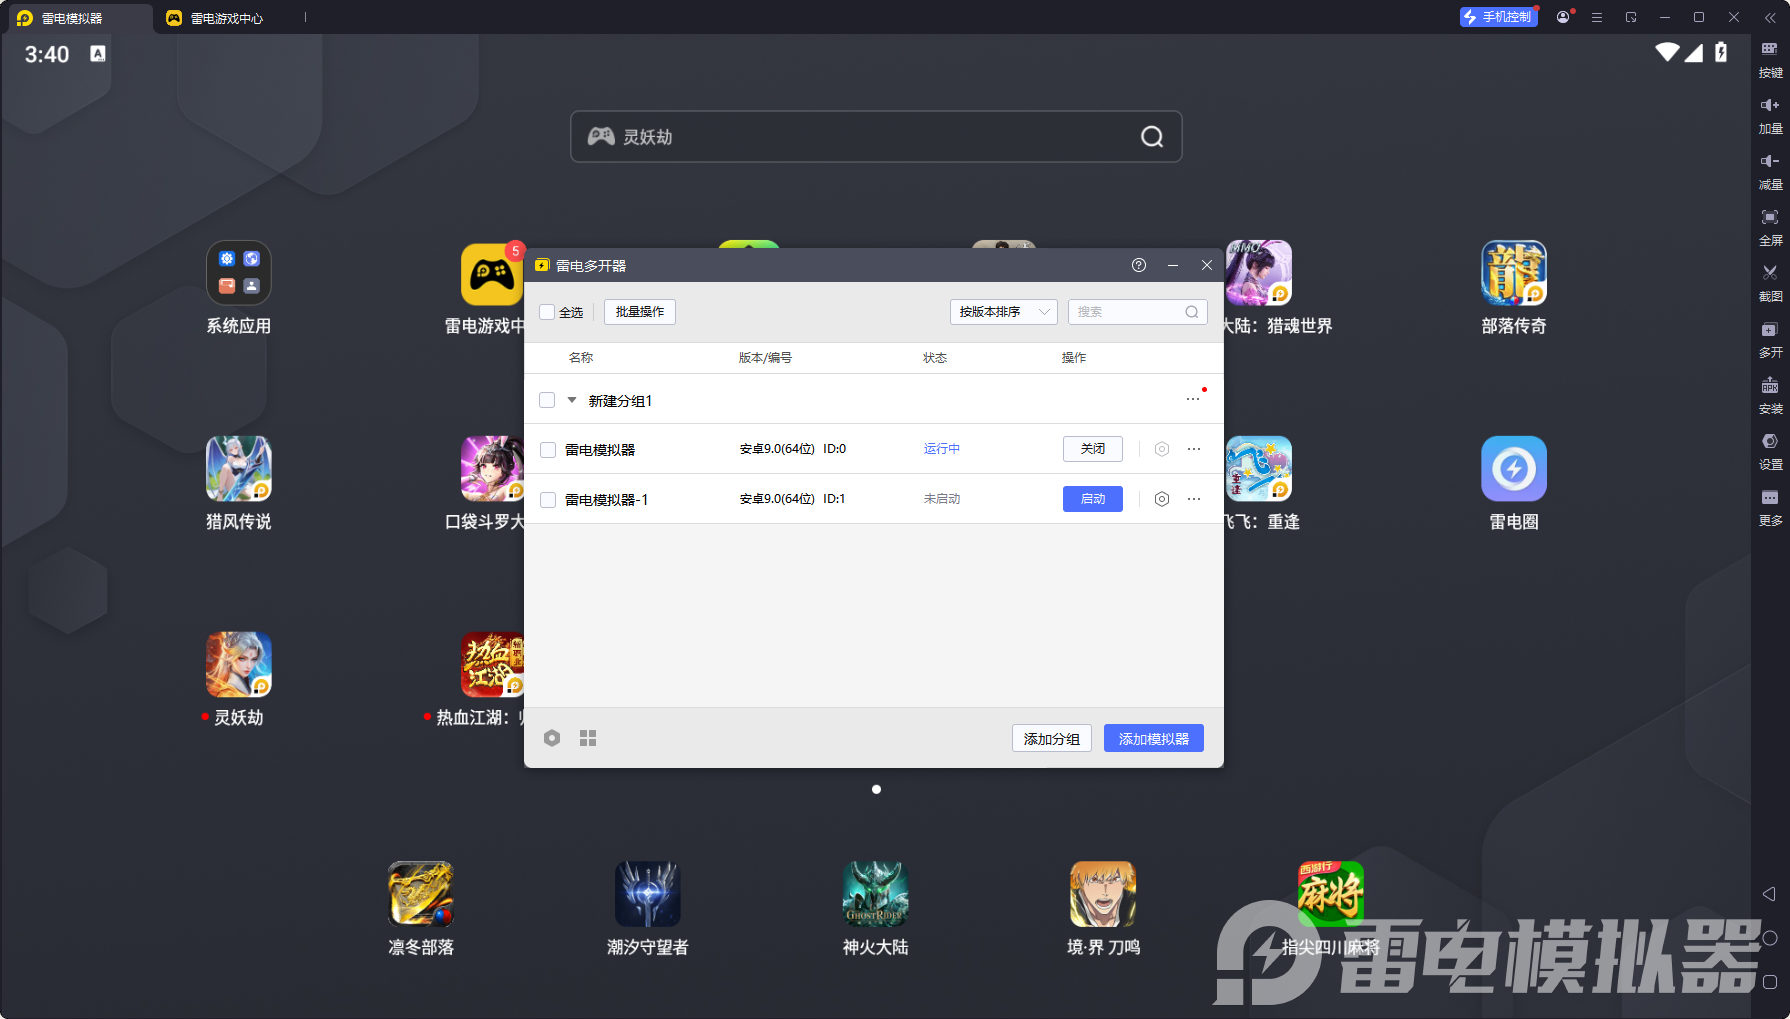Open the hamburger menu in the title bar
Image resolution: width=1790 pixels, height=1019 pixels.
tap(1597, 18)
